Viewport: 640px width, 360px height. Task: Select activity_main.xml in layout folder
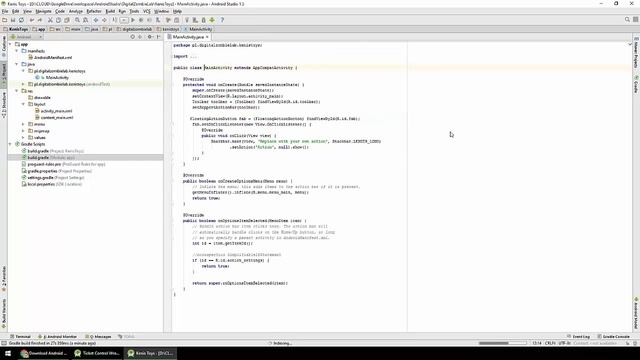pyautogui.click(x=53, y=111)
